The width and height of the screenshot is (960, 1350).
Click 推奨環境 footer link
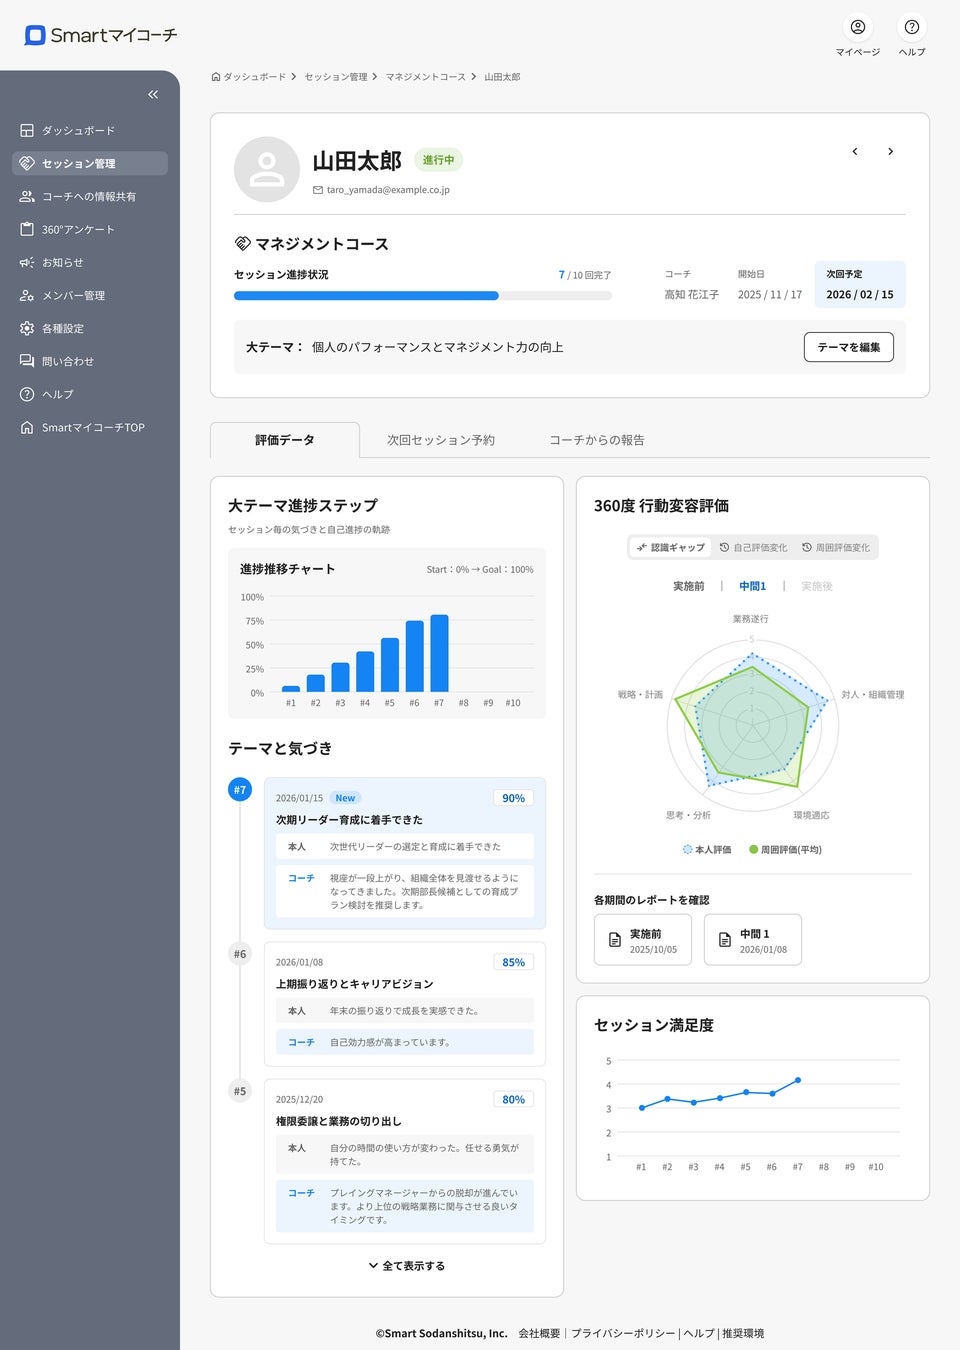click(743, 1333)
